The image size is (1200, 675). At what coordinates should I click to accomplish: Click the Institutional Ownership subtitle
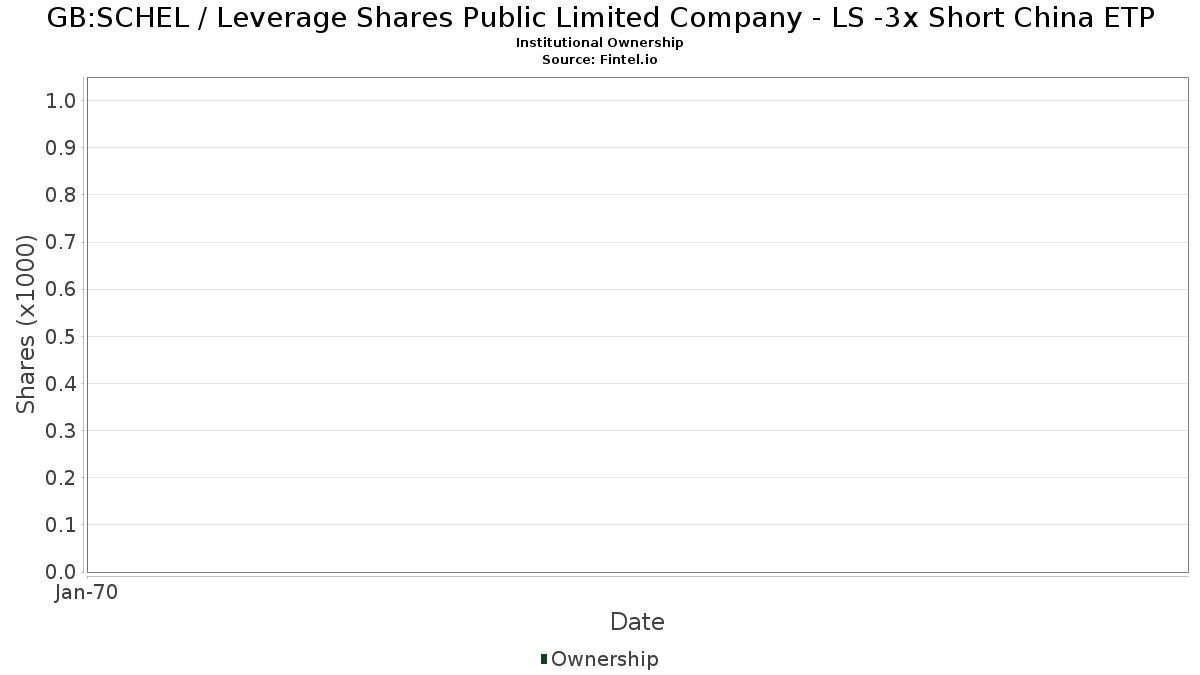(x=600, y=43)
